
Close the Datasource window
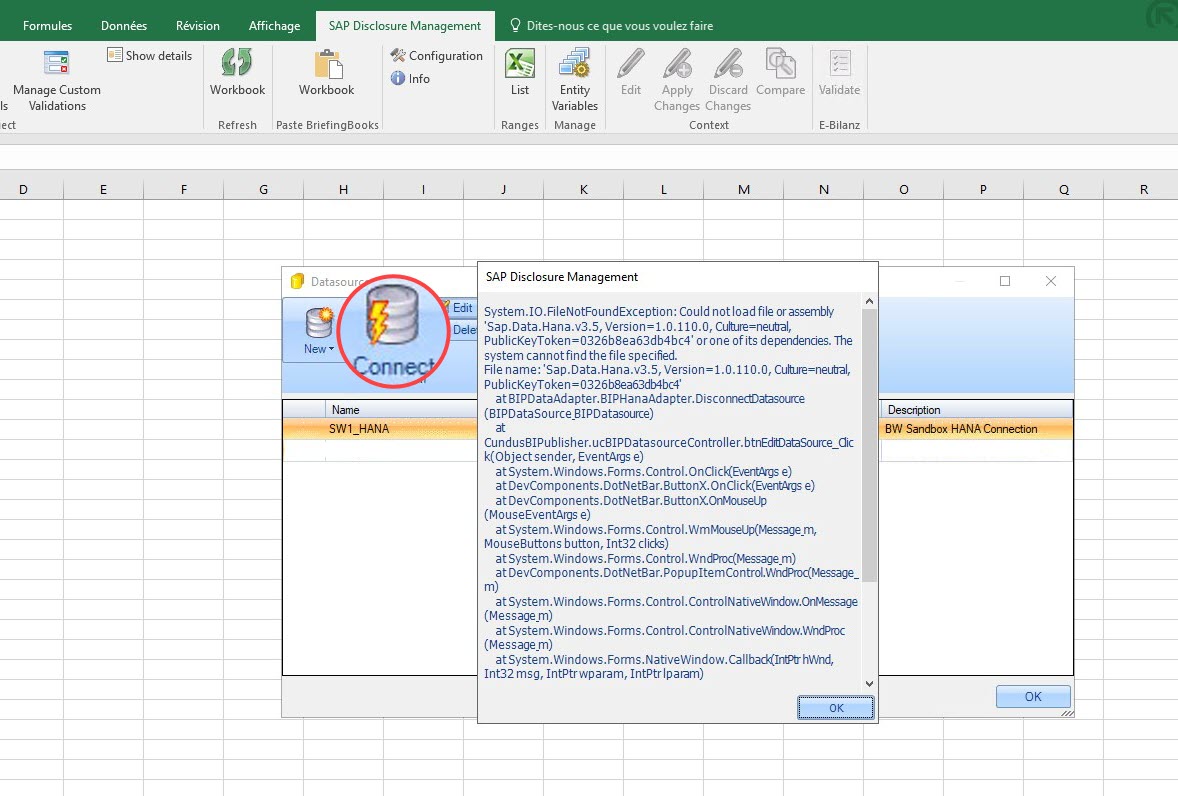[x=1050, y=281]
